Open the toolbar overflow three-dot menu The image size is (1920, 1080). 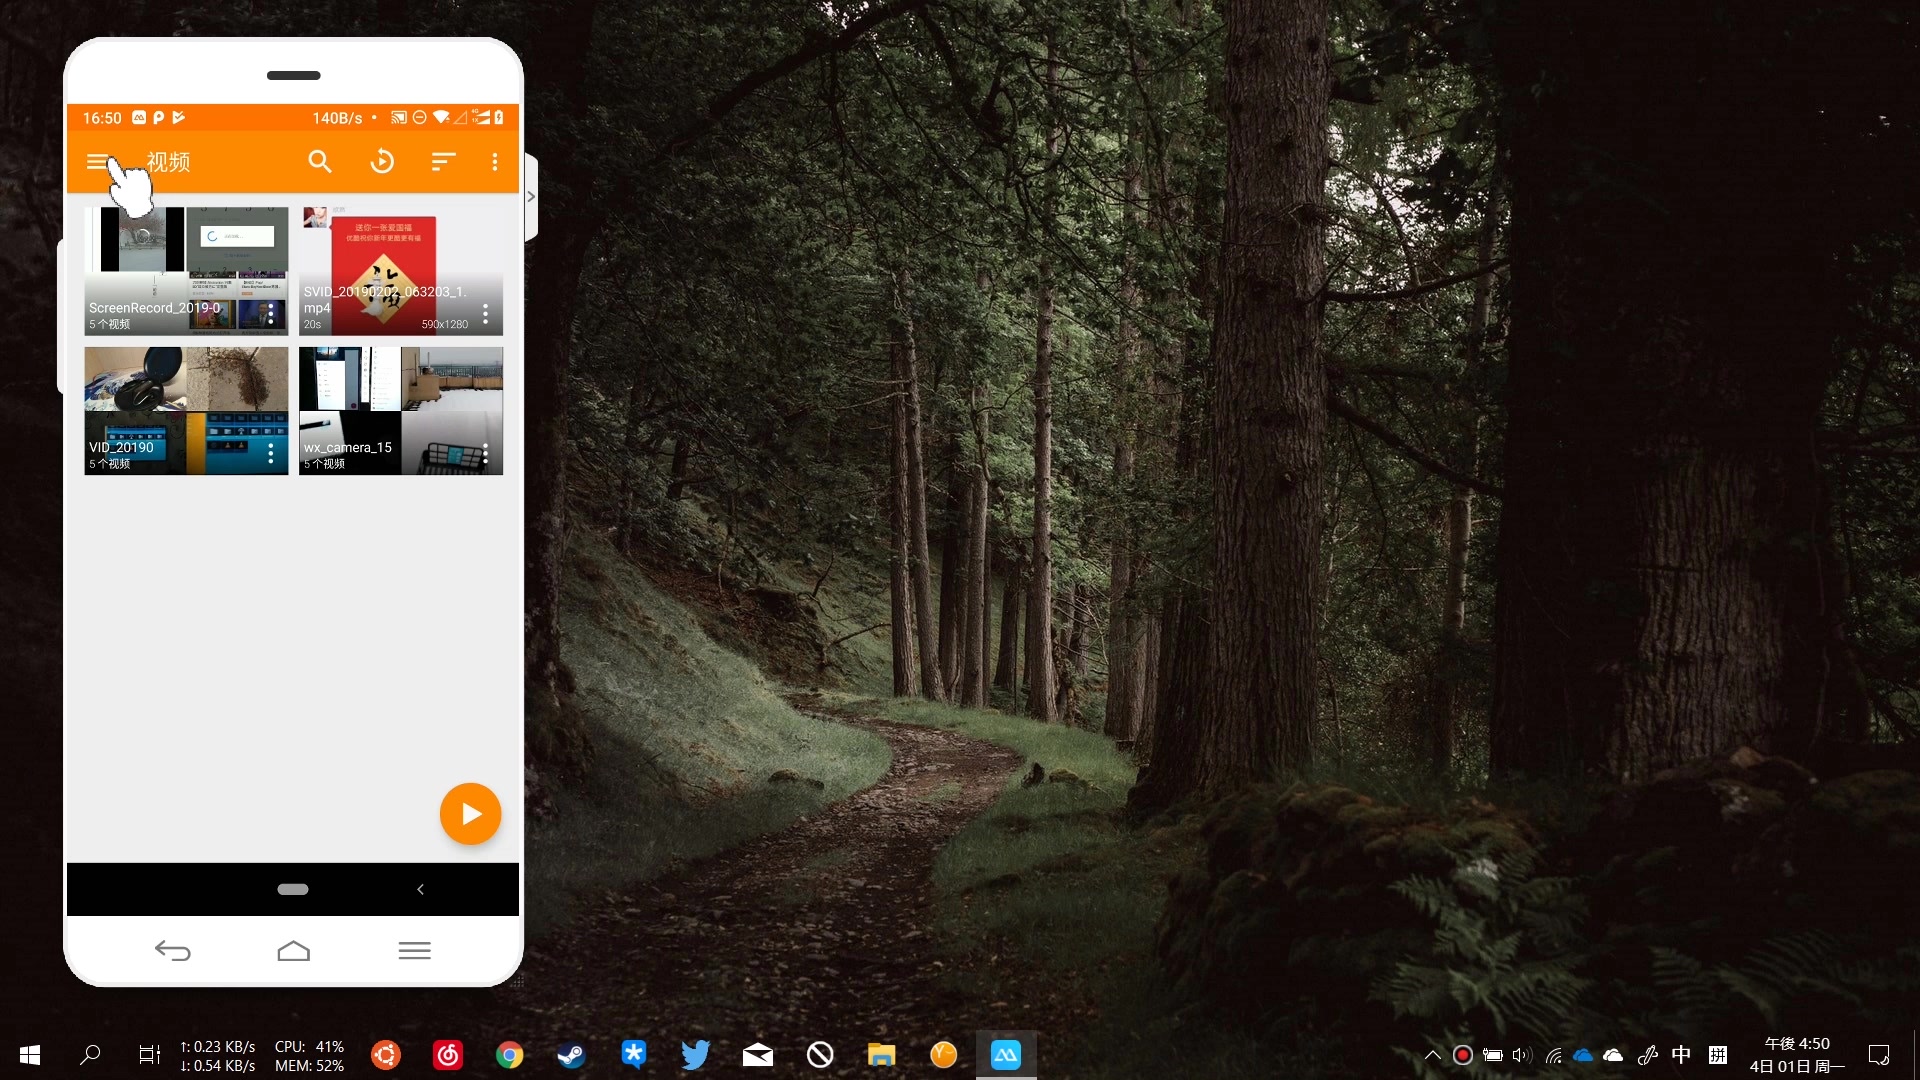pyautogui.click(x=494, y=162)
